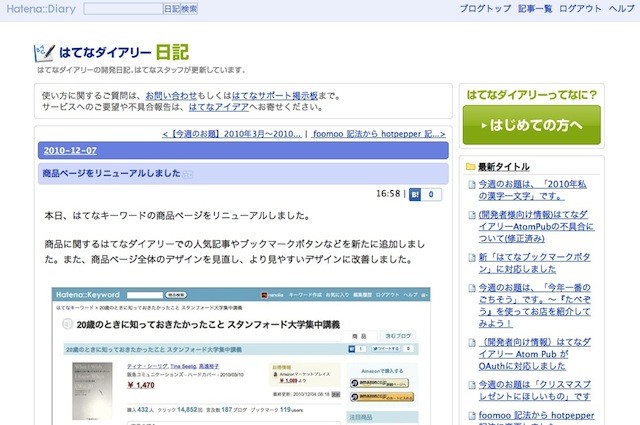Click the B! Hatena bookmark icon
Screen dimensions: 640x425
click(x=415, y=194)
